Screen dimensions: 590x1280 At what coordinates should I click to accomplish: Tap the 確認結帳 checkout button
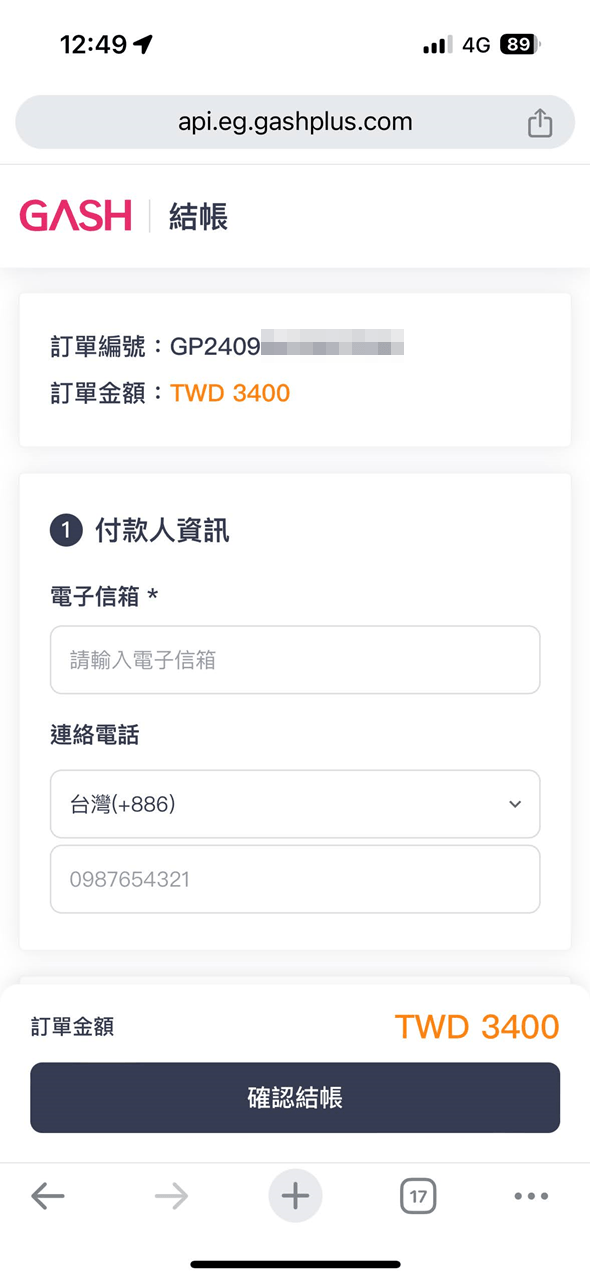point(295,1097)
